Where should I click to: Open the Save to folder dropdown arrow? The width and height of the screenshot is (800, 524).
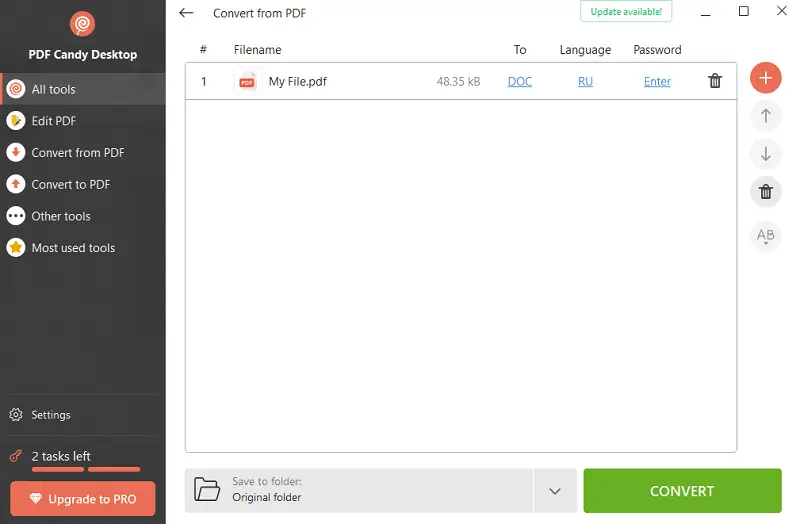(x=555, y=491)
